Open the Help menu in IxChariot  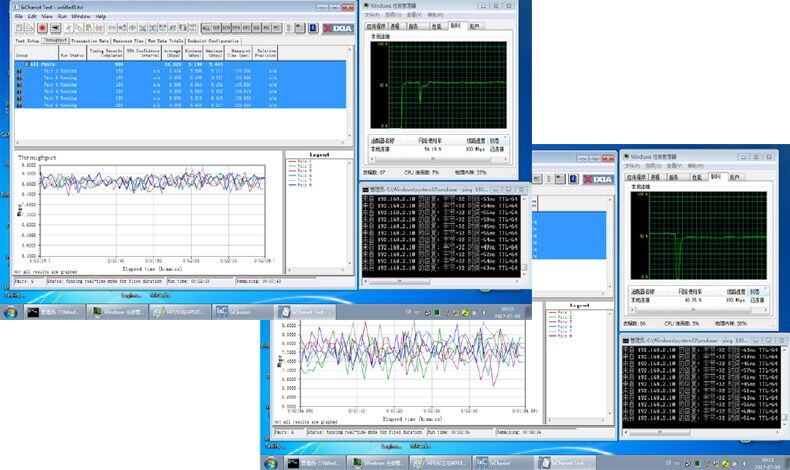[x=101, y=16]
